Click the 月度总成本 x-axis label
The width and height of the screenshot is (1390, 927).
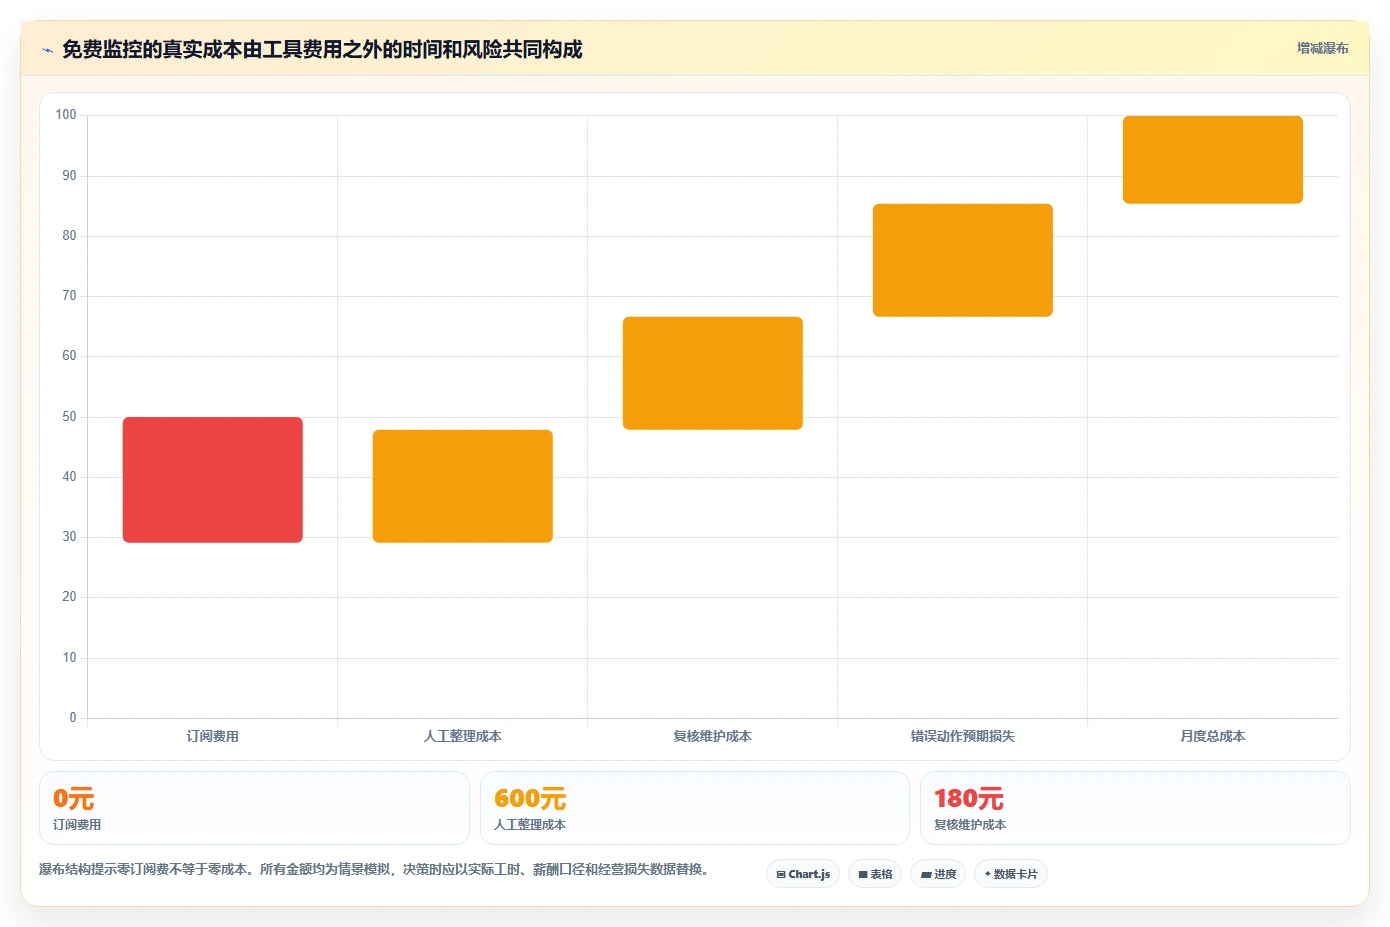click(1213, 736)
